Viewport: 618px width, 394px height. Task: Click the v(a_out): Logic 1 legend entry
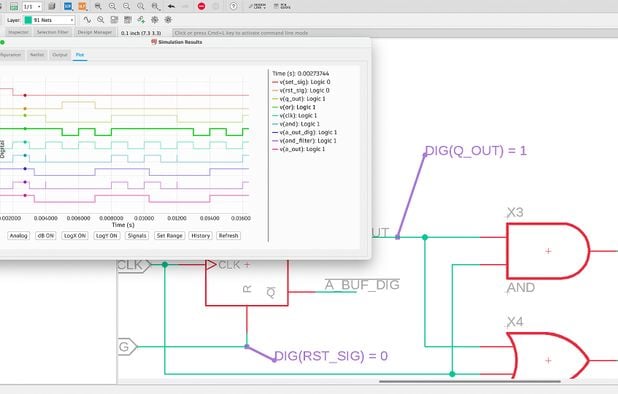pyautogui.click(x=299, y=149)
